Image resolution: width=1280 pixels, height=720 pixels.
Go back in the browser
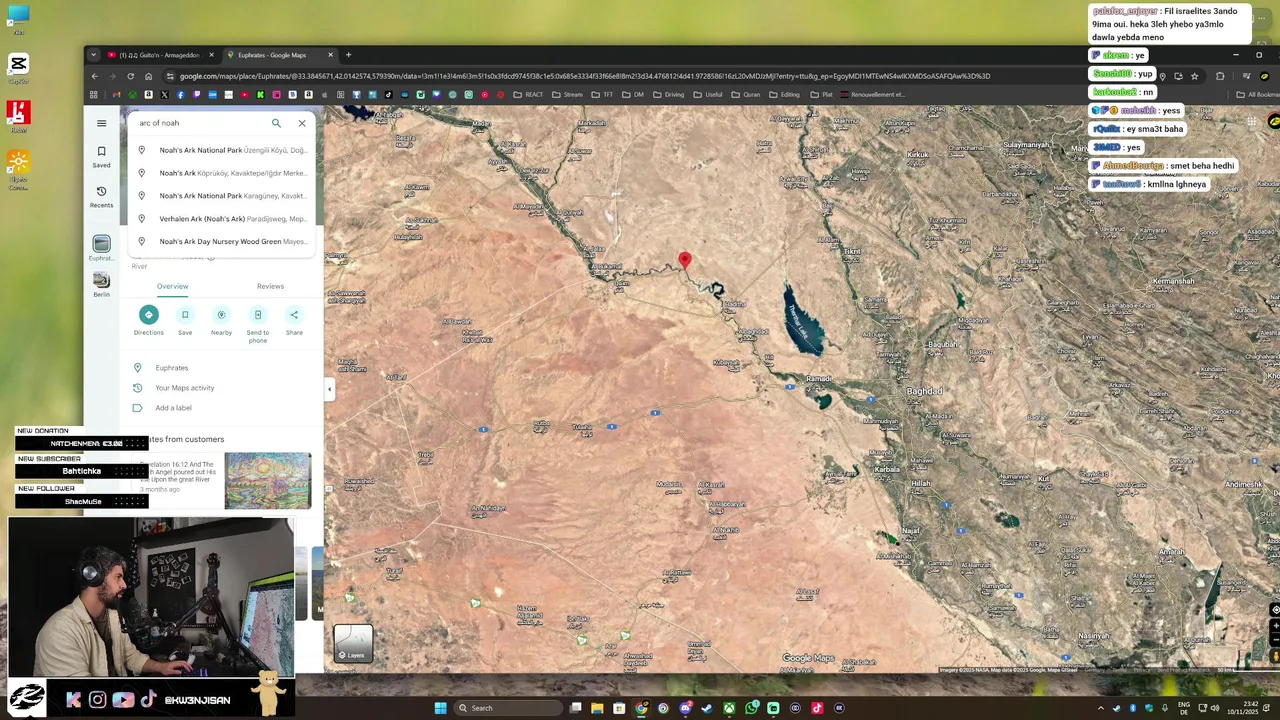coord(95,76)
